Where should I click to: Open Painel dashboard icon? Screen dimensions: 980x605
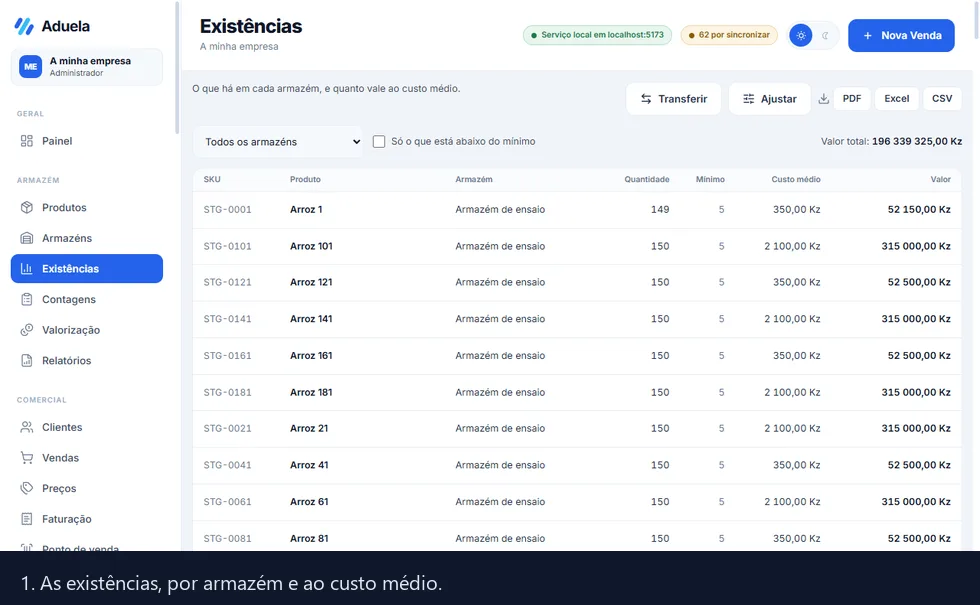click(26, 141)
